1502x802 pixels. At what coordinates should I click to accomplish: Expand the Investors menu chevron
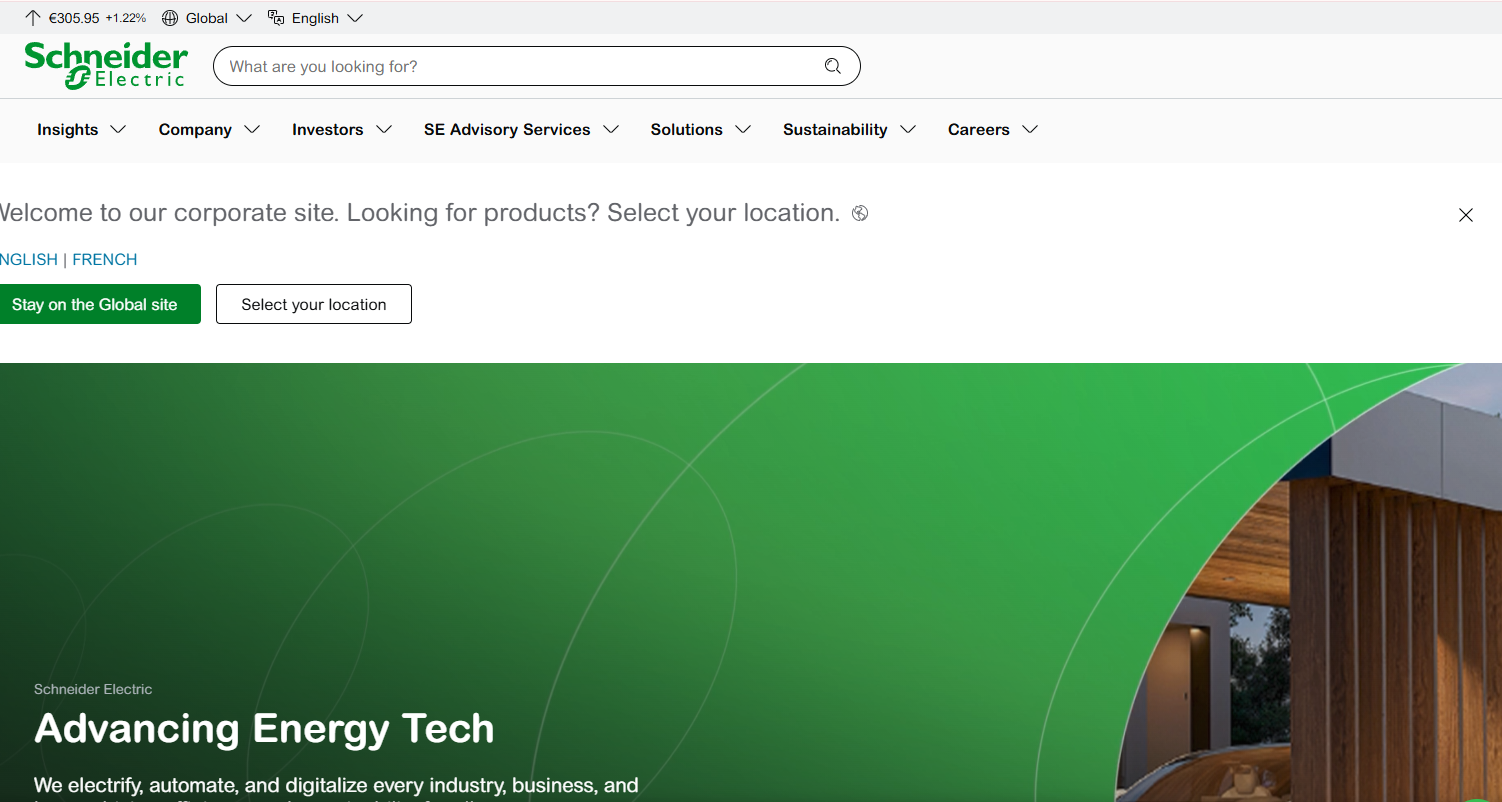pos(384,130)
